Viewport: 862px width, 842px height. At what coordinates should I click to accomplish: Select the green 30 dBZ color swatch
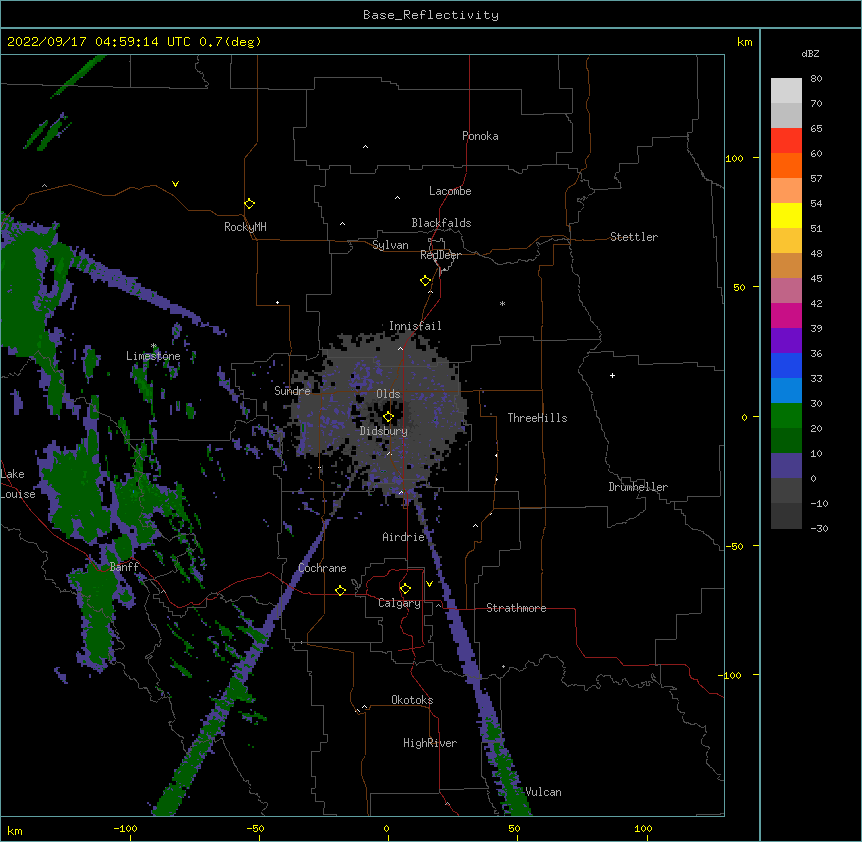786,416
